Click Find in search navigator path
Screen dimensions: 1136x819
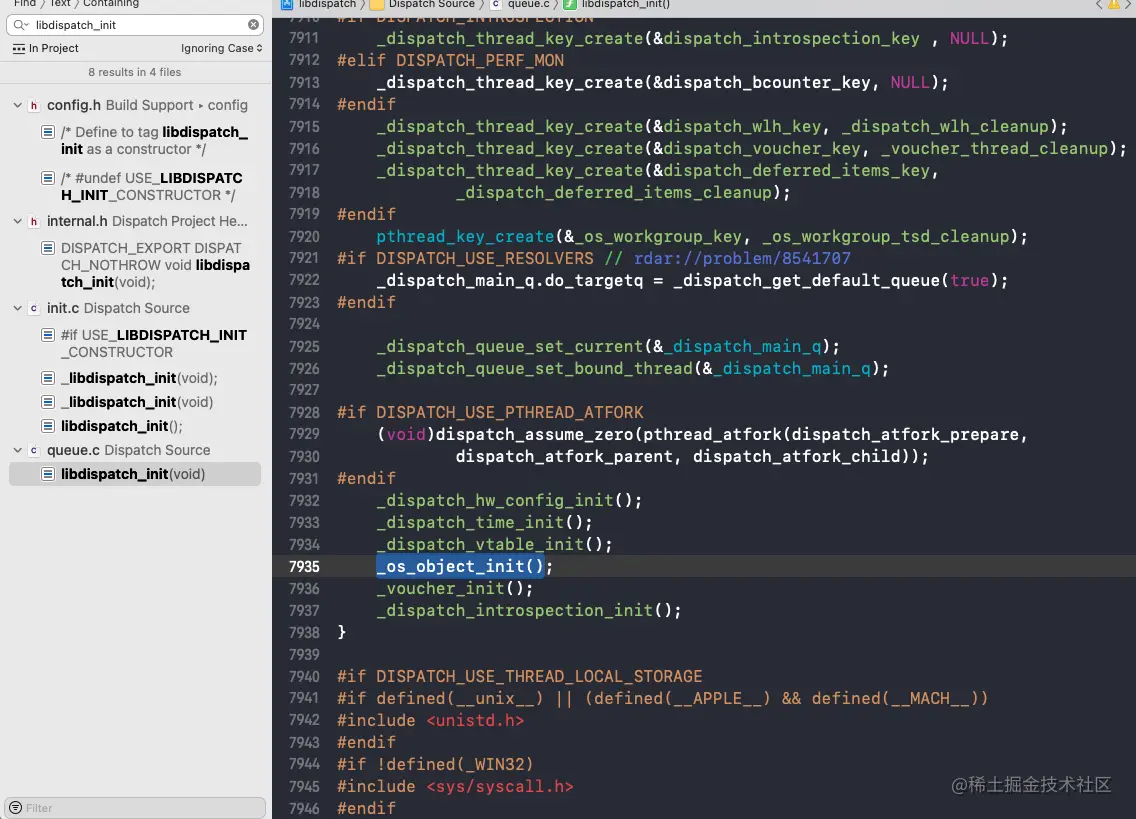[x=25, y=4]
